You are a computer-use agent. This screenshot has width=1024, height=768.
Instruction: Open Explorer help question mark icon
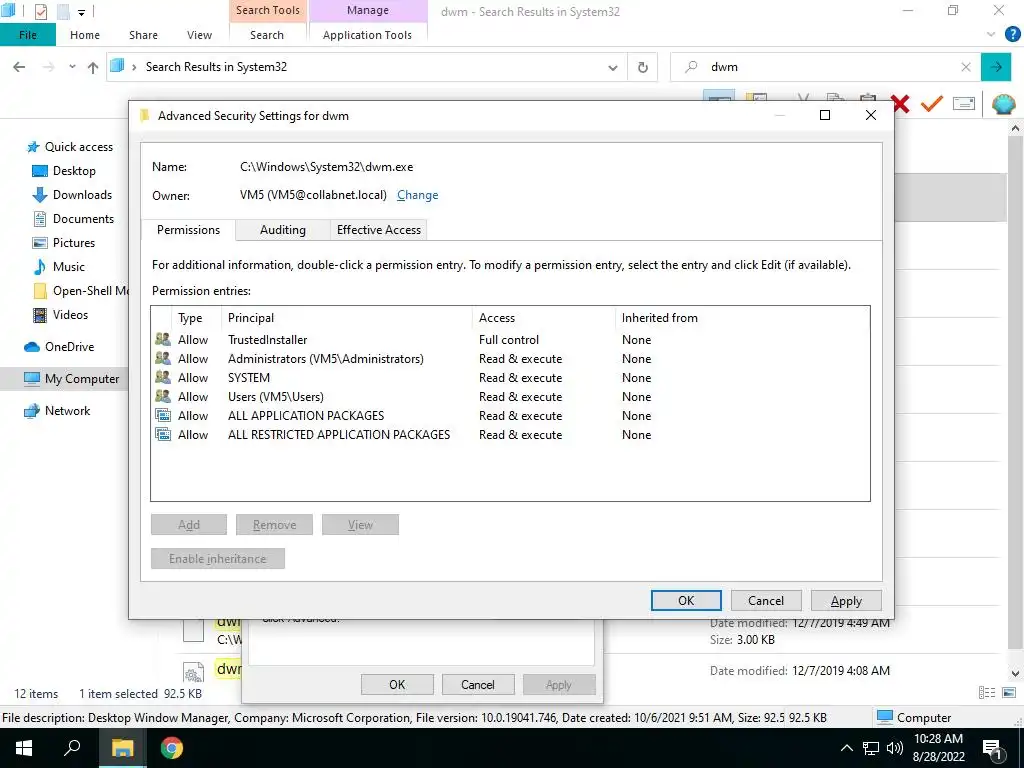point(1012,35)
